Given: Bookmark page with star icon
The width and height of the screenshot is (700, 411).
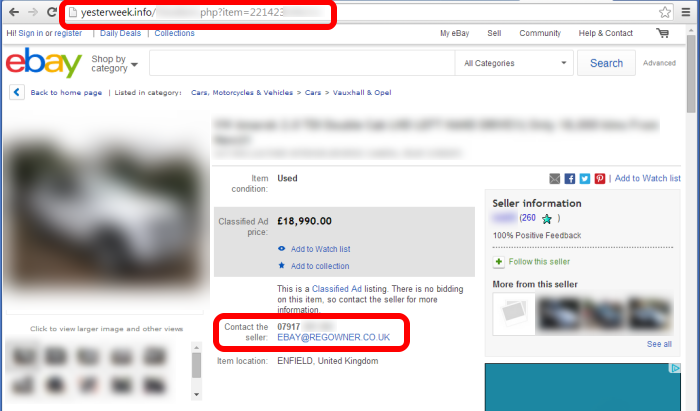Looking at the screenshot, I should (x=665, y=12).
